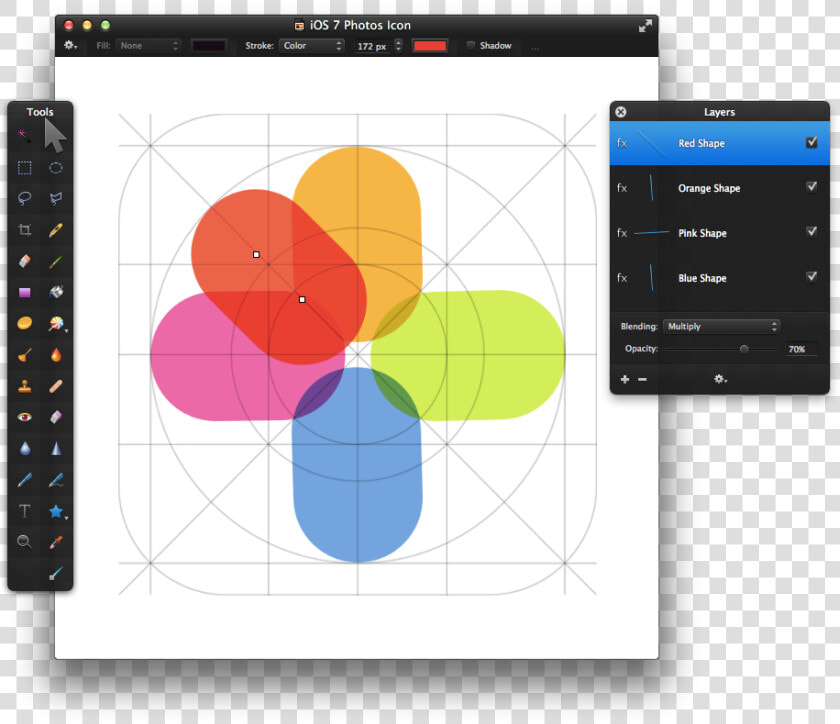Select the bandage Healing tool
The image size is (840, 724).
point(56,386)
